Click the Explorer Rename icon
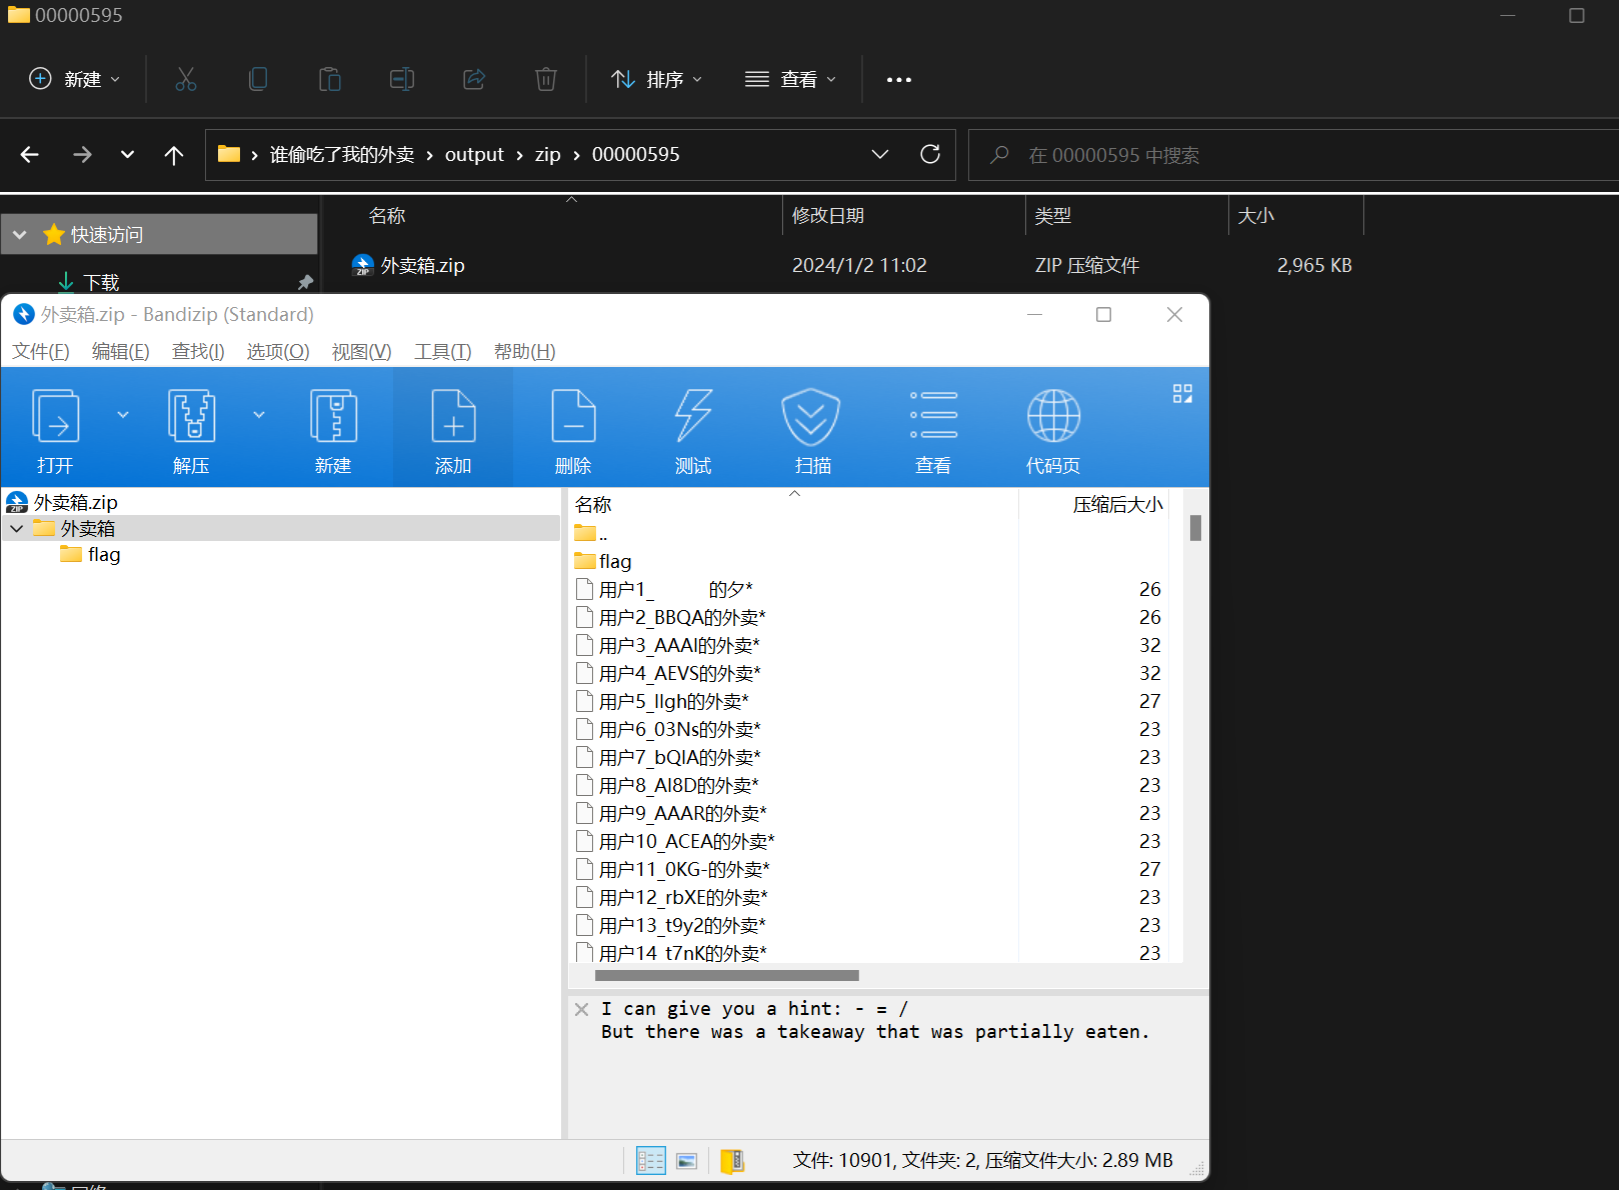Image resolution: width=1619 pixels, height=1190 pixels. point(402,79)
